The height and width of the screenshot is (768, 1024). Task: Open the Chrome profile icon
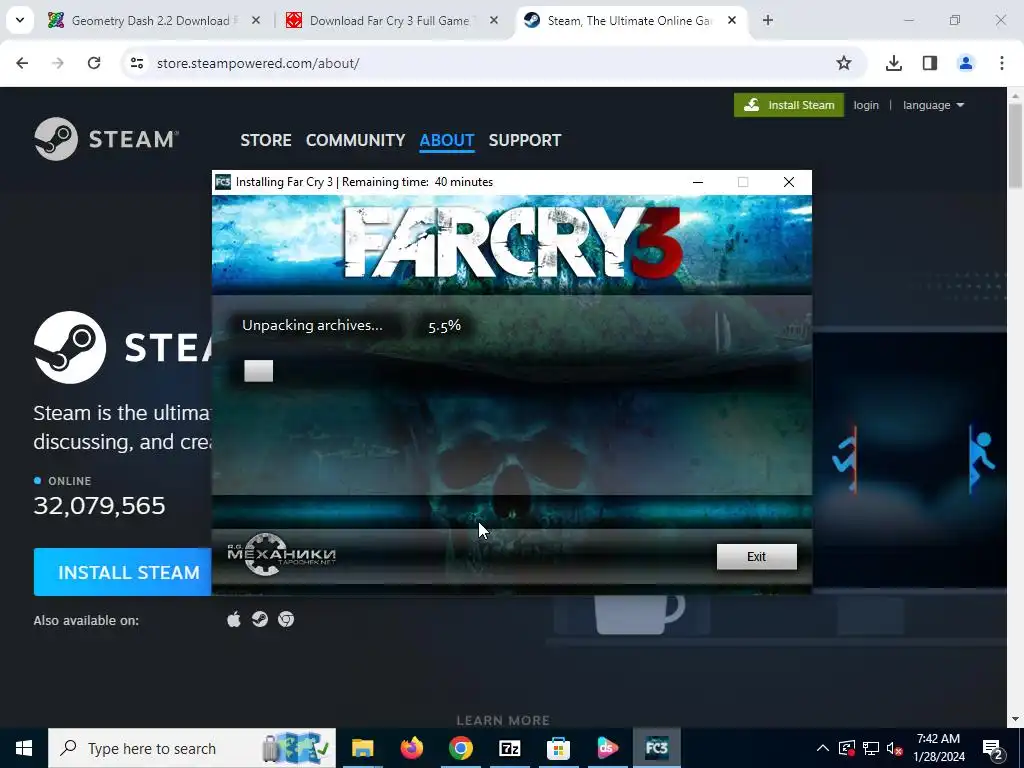click(966, 63)
